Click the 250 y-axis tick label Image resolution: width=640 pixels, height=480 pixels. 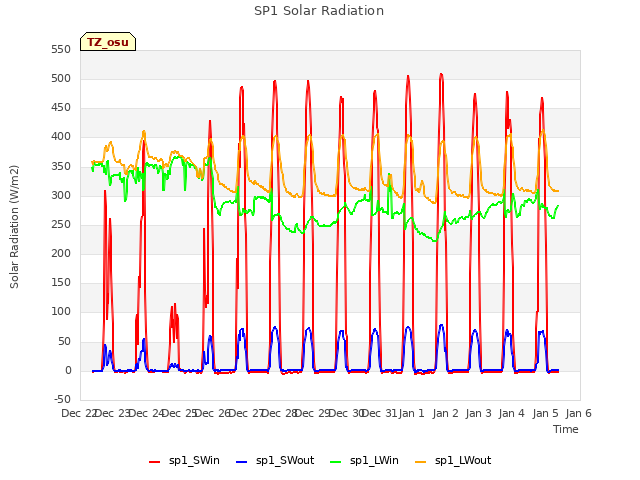[61, 224]
